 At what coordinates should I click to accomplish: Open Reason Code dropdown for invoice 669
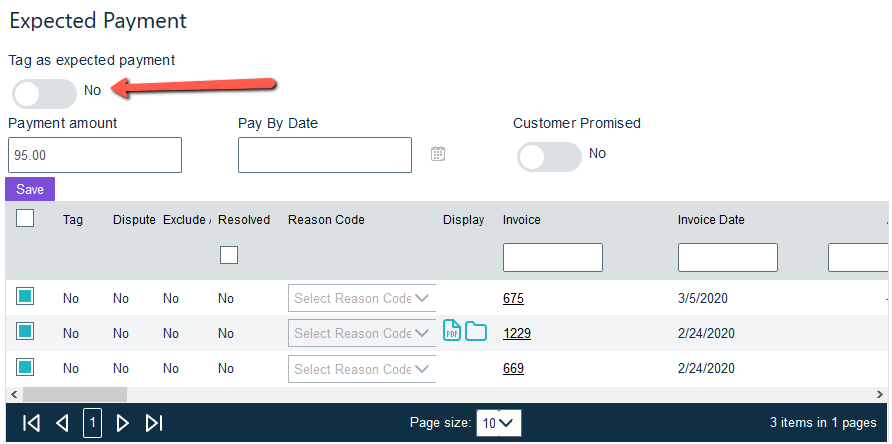[362, 369]
